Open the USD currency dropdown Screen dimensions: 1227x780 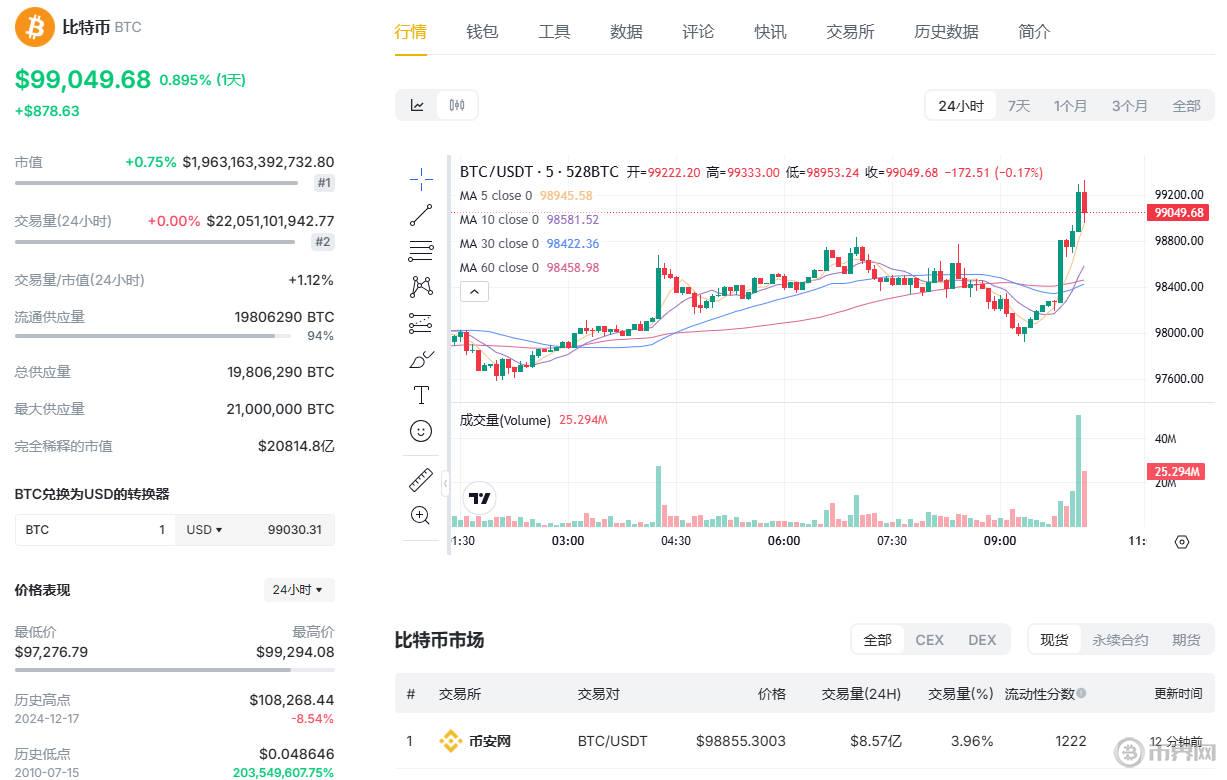(205, 530)
